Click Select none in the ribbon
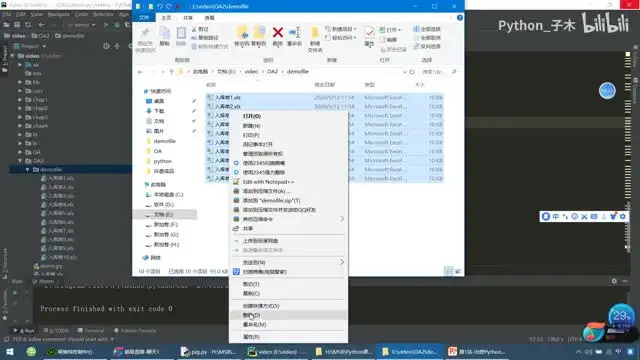 (x=427, y=38)
